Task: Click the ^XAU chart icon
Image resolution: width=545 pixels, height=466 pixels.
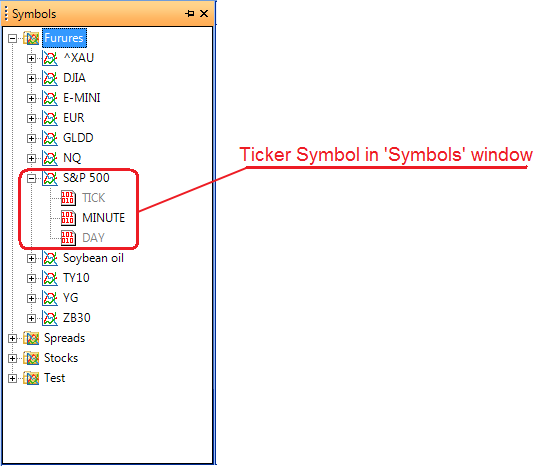Action: point(50,58)
